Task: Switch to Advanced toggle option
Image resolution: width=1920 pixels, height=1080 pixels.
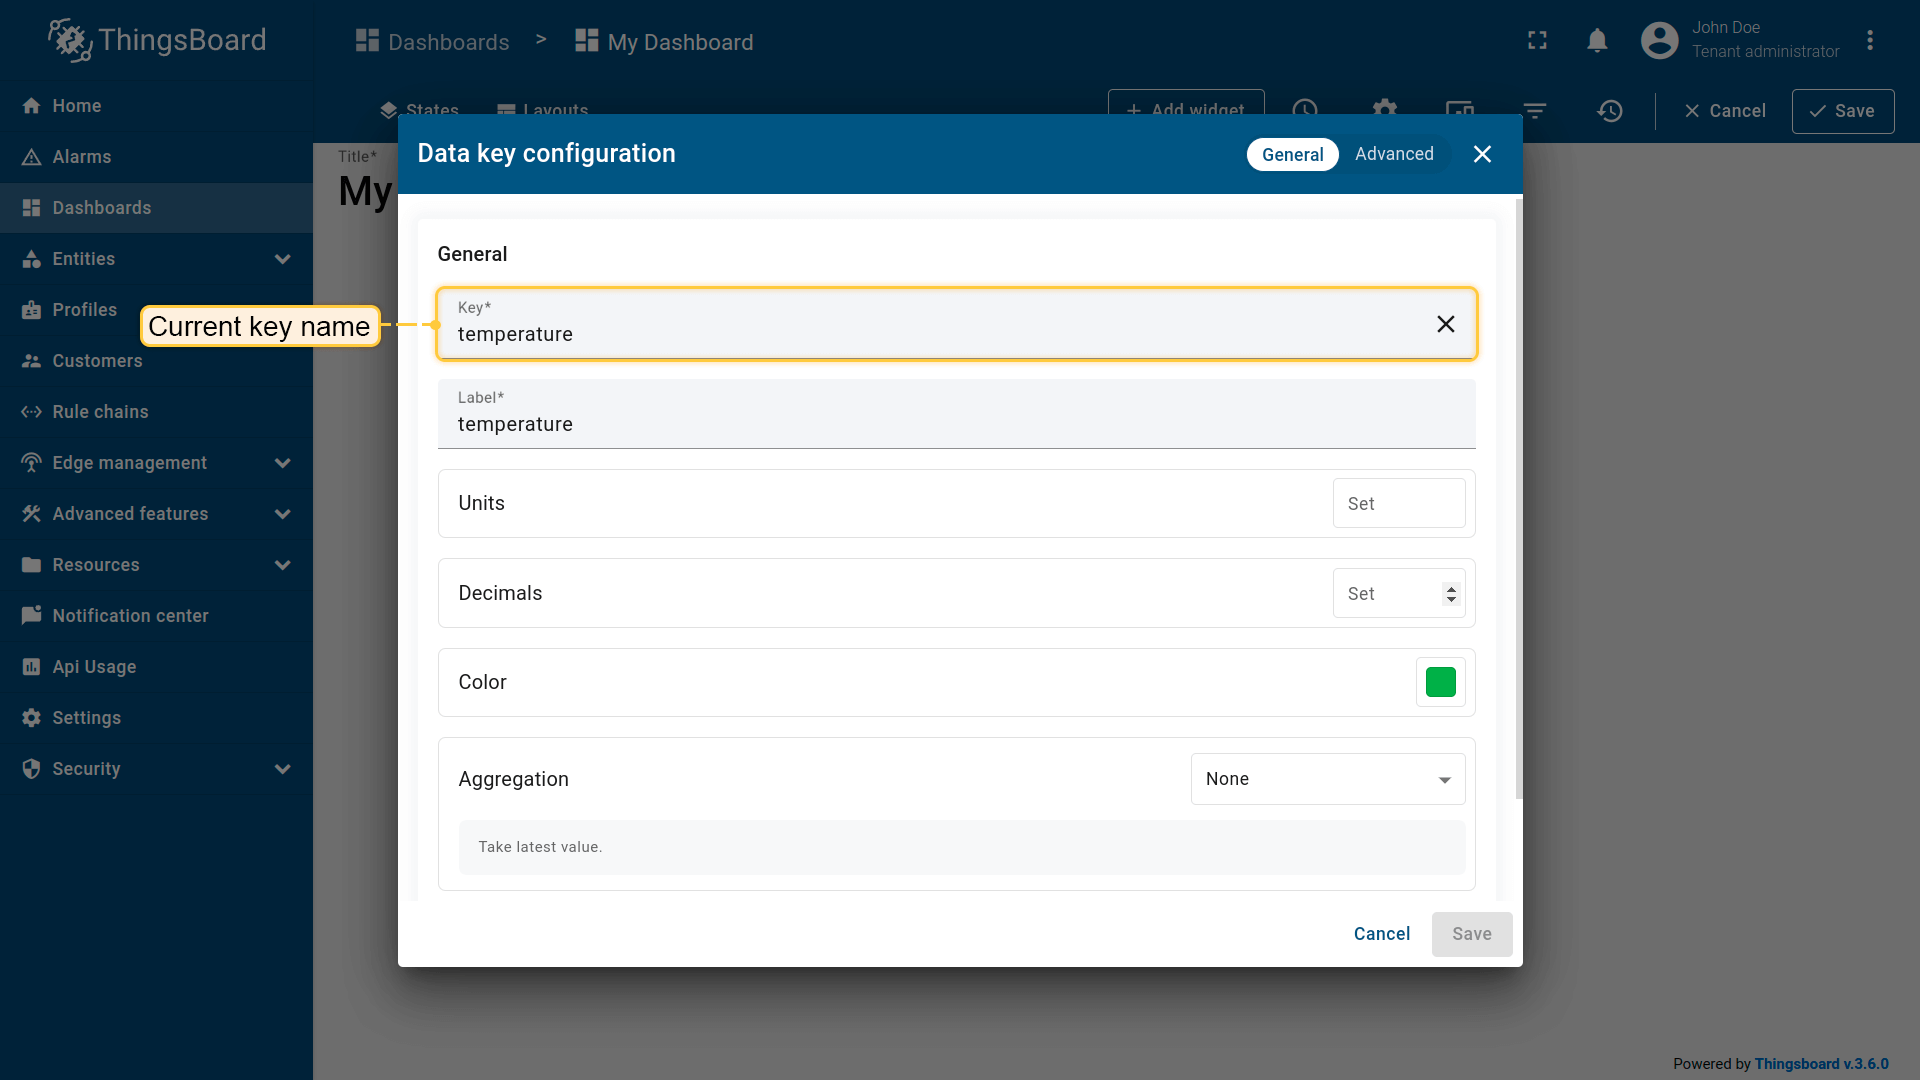Action: pos(1394,154)
